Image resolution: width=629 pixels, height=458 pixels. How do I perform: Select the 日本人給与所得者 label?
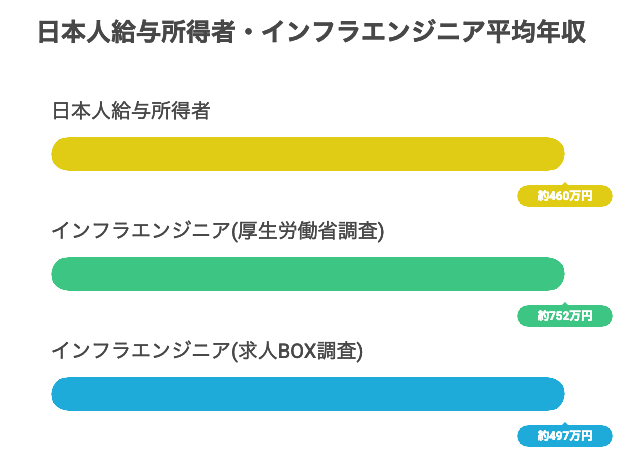pos(131,111)
